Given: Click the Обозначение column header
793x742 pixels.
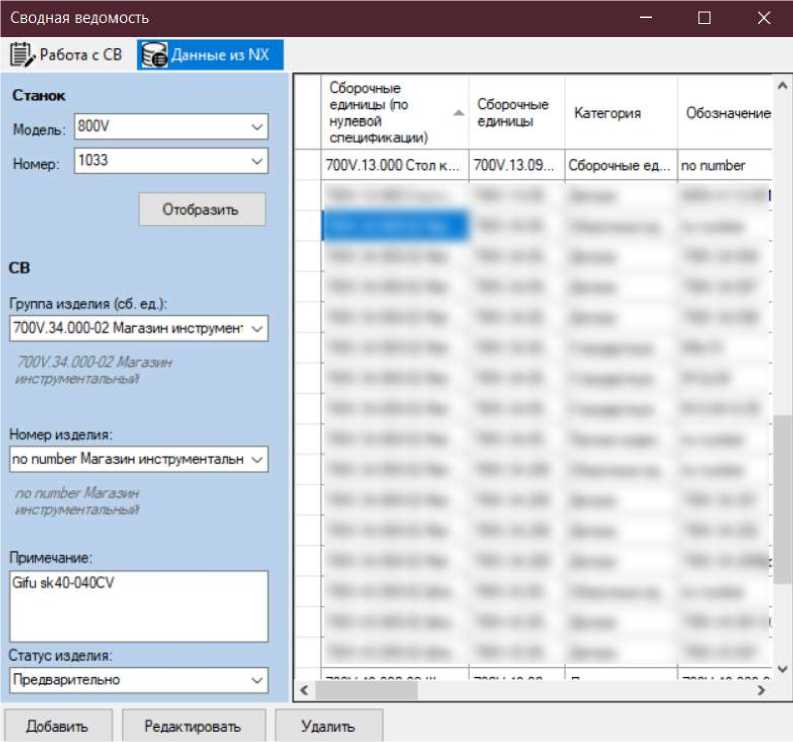Looking at the screenshot, I should (x=725, y=112).
